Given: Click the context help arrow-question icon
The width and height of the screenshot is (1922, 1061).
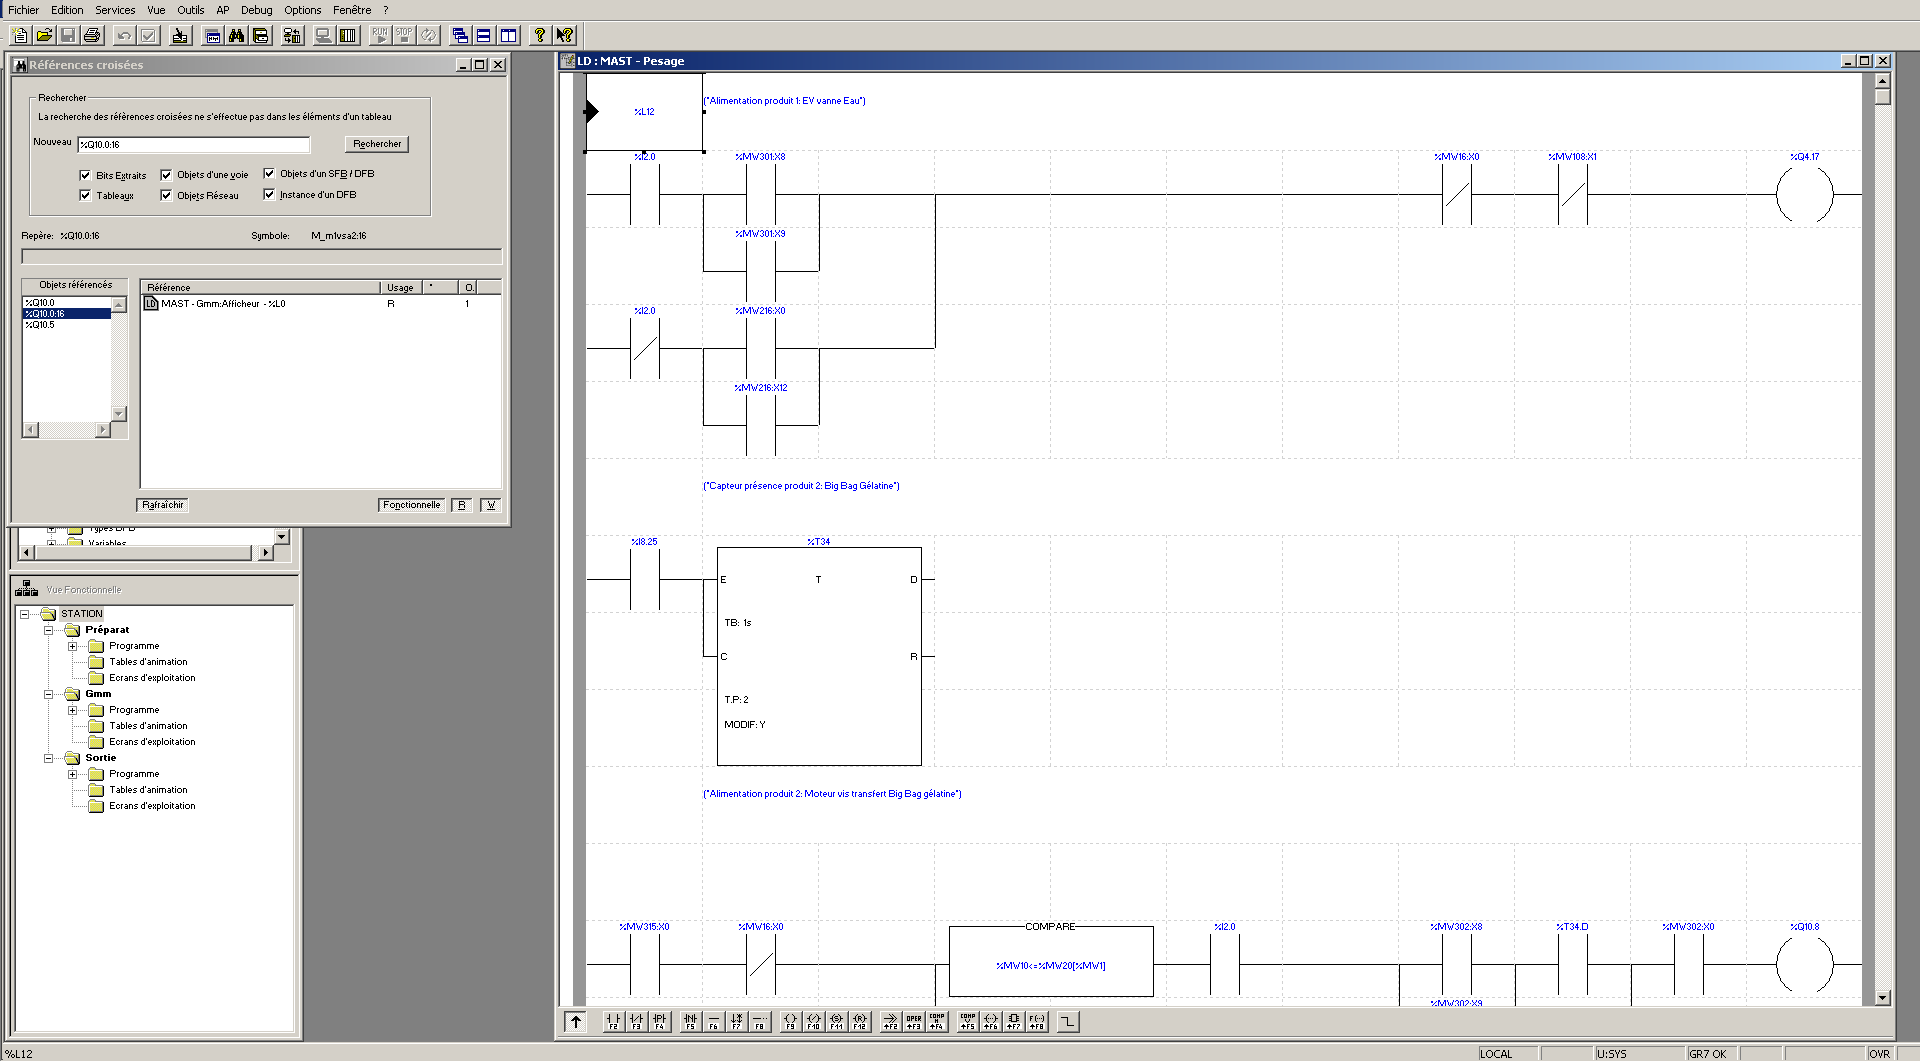Looking at the screenshot, I should (565, 36).
